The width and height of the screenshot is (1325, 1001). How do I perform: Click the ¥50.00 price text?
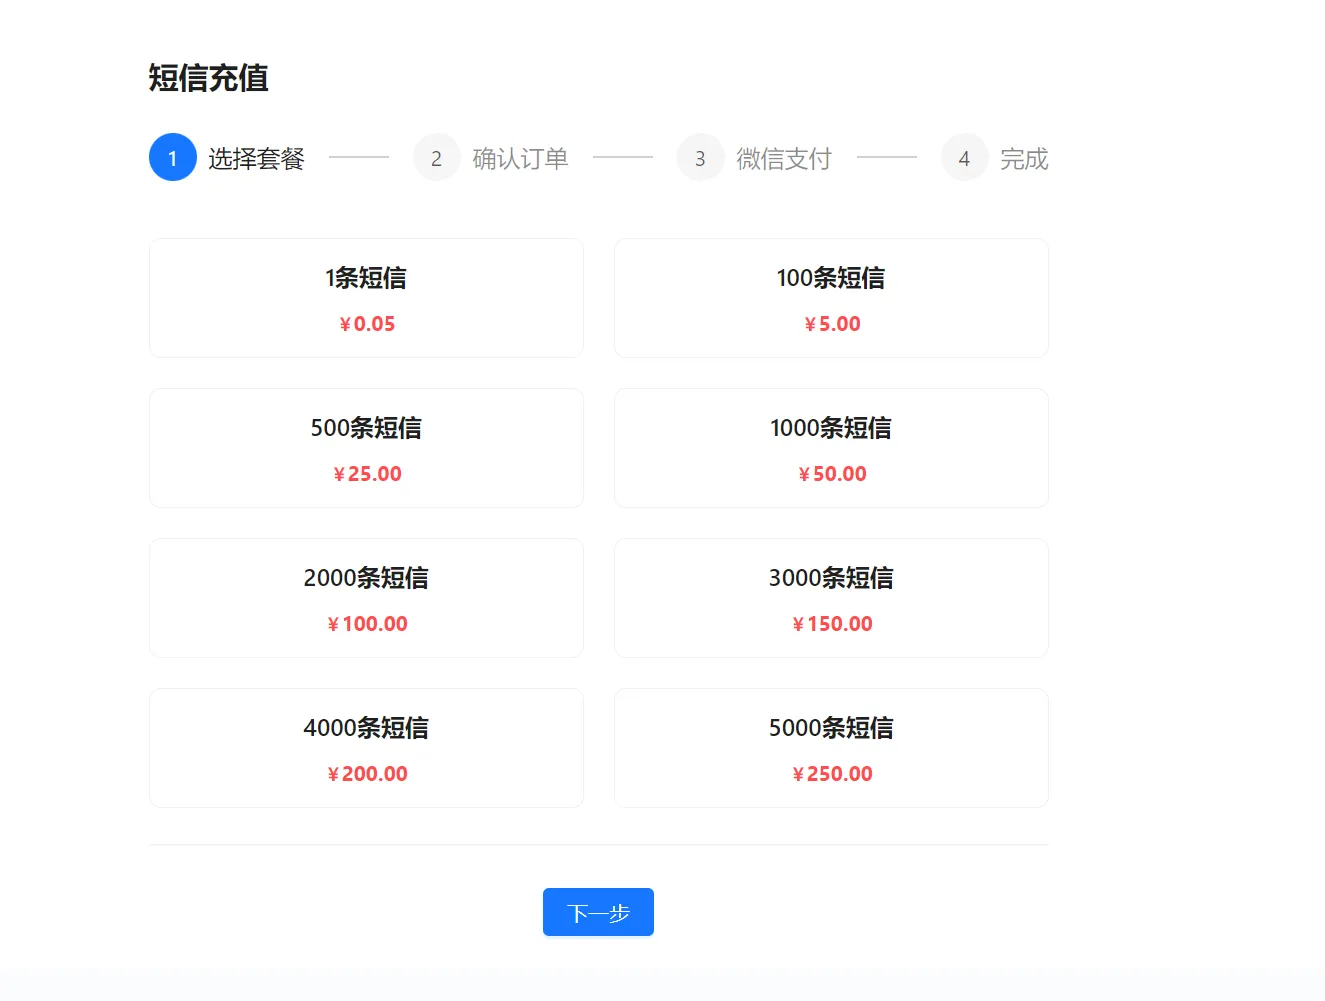[x=832, y=474]
